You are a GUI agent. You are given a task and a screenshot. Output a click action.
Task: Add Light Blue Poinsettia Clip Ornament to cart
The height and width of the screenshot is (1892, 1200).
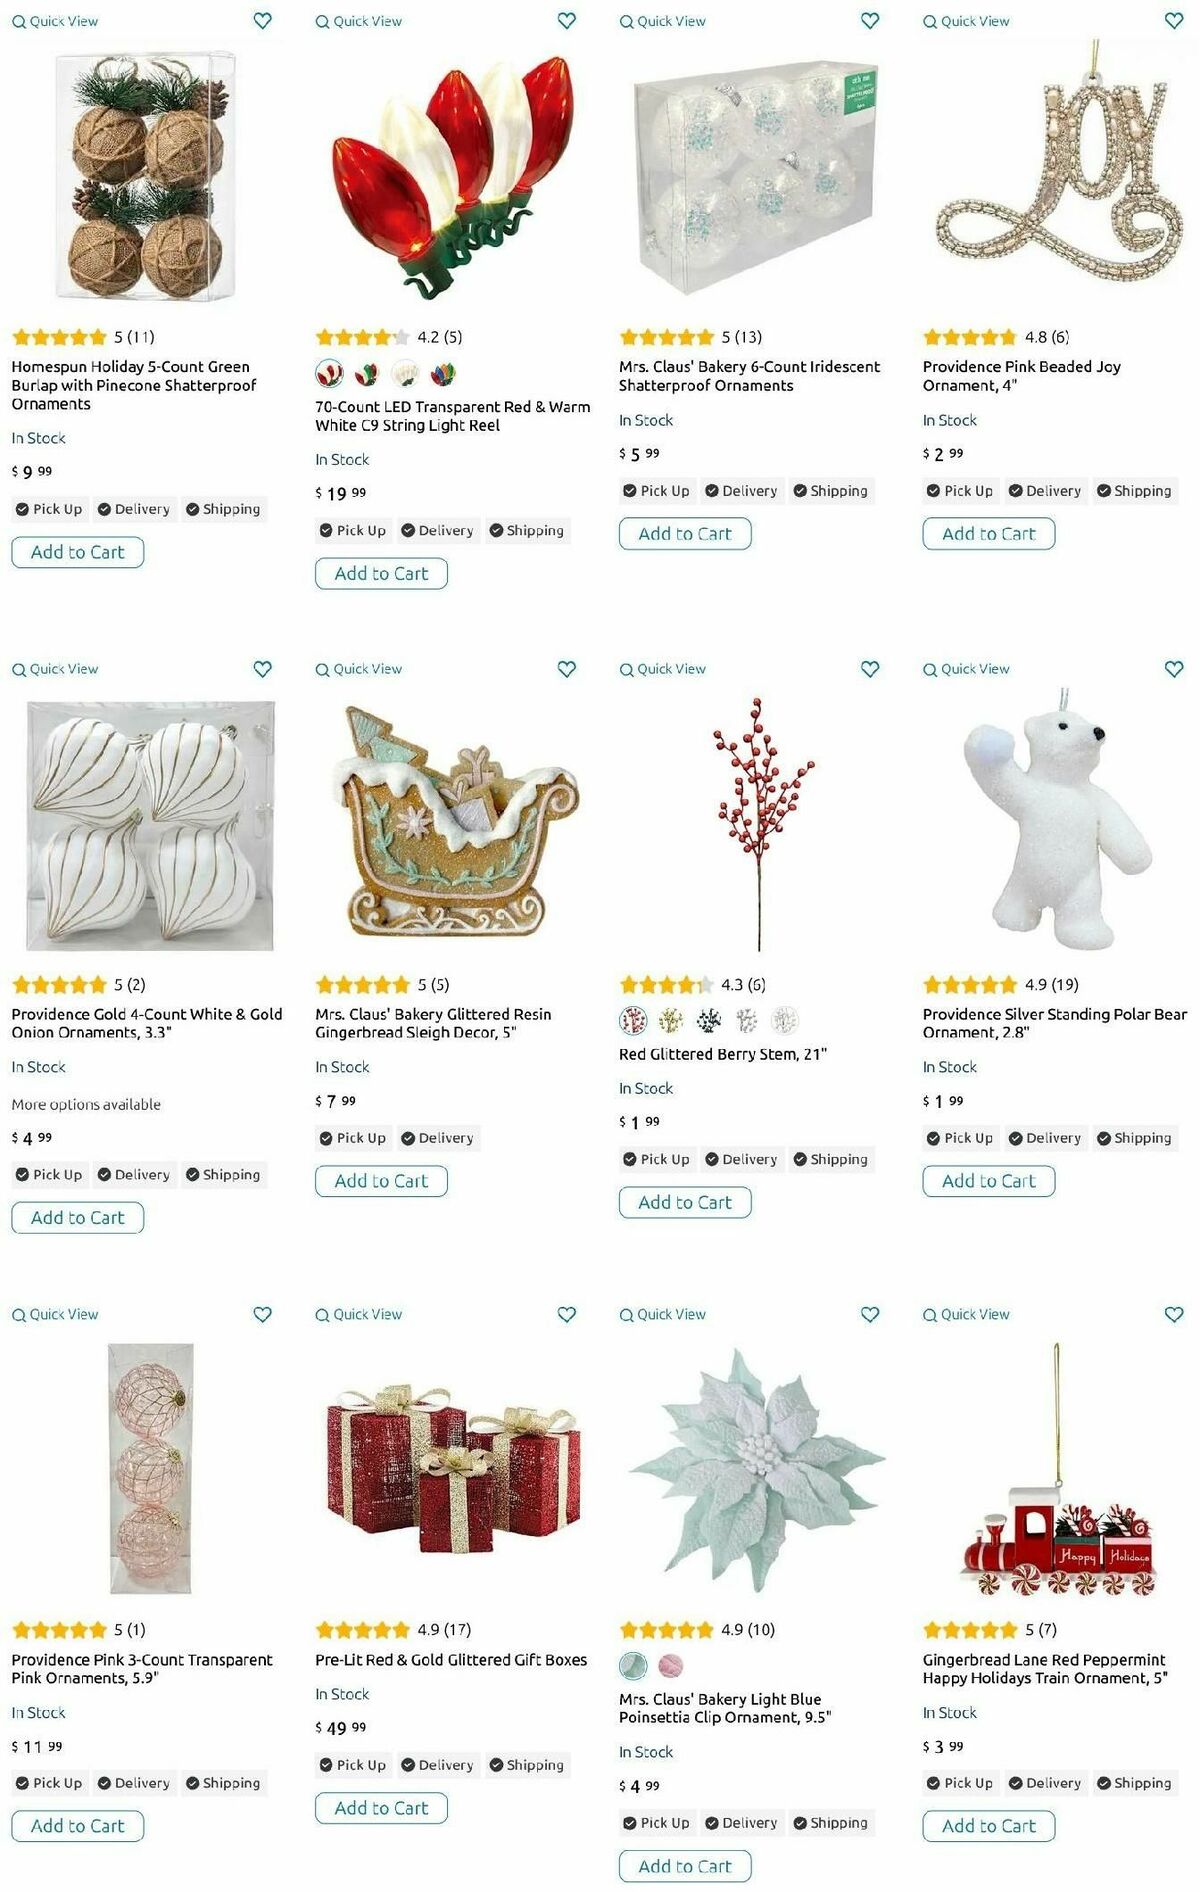(685, 1866)
